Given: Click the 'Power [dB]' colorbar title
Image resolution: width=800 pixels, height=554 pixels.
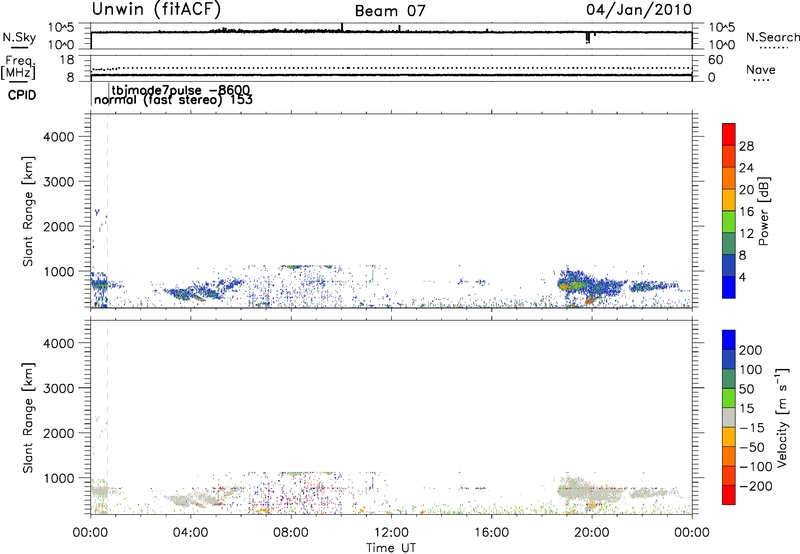Looking at the screenshot, I should 764,211.
